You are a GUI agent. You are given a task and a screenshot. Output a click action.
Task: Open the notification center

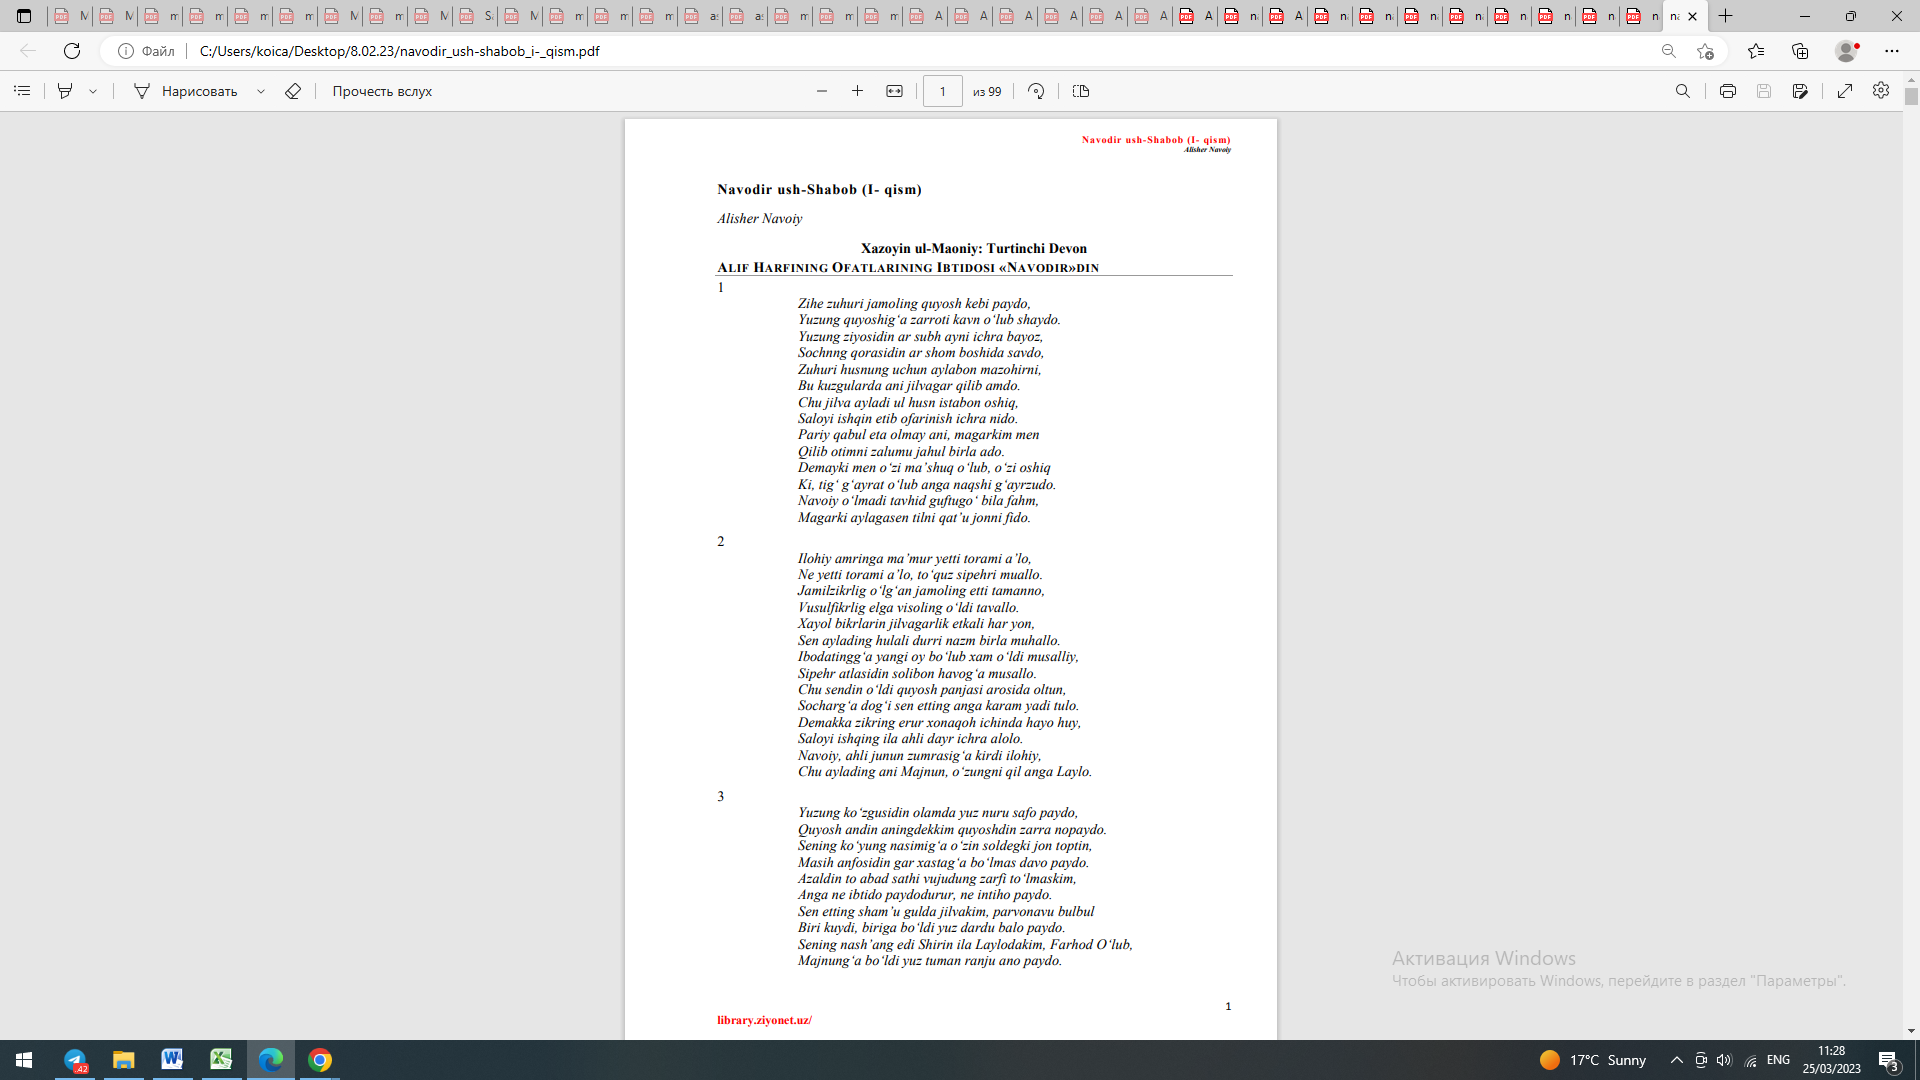pyautogui.click(x=1889, y=1060)
